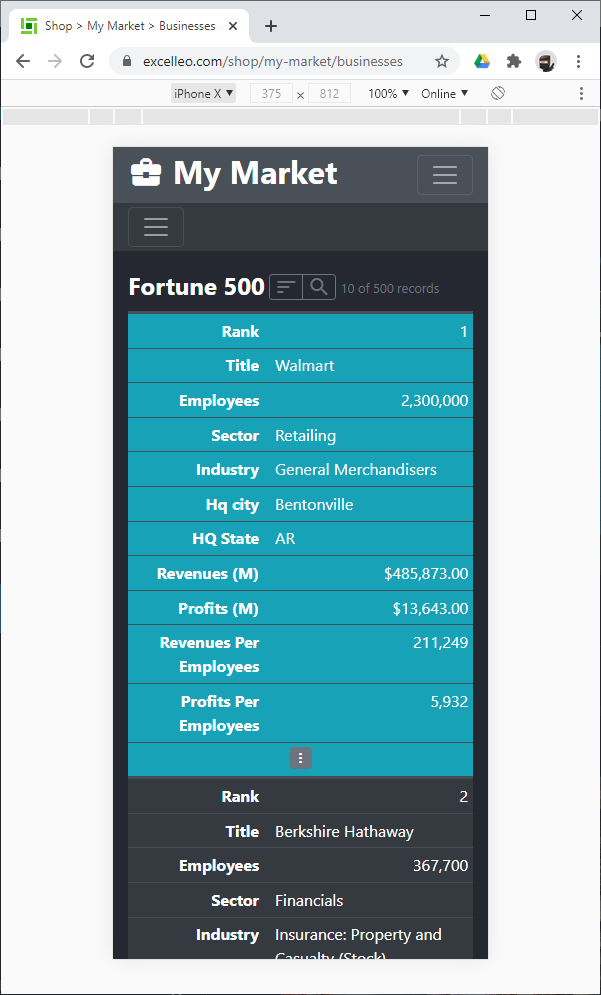This screenshot has width=601, height=995.
Task: Click the Walmart title value
Action: pos(305,366)
